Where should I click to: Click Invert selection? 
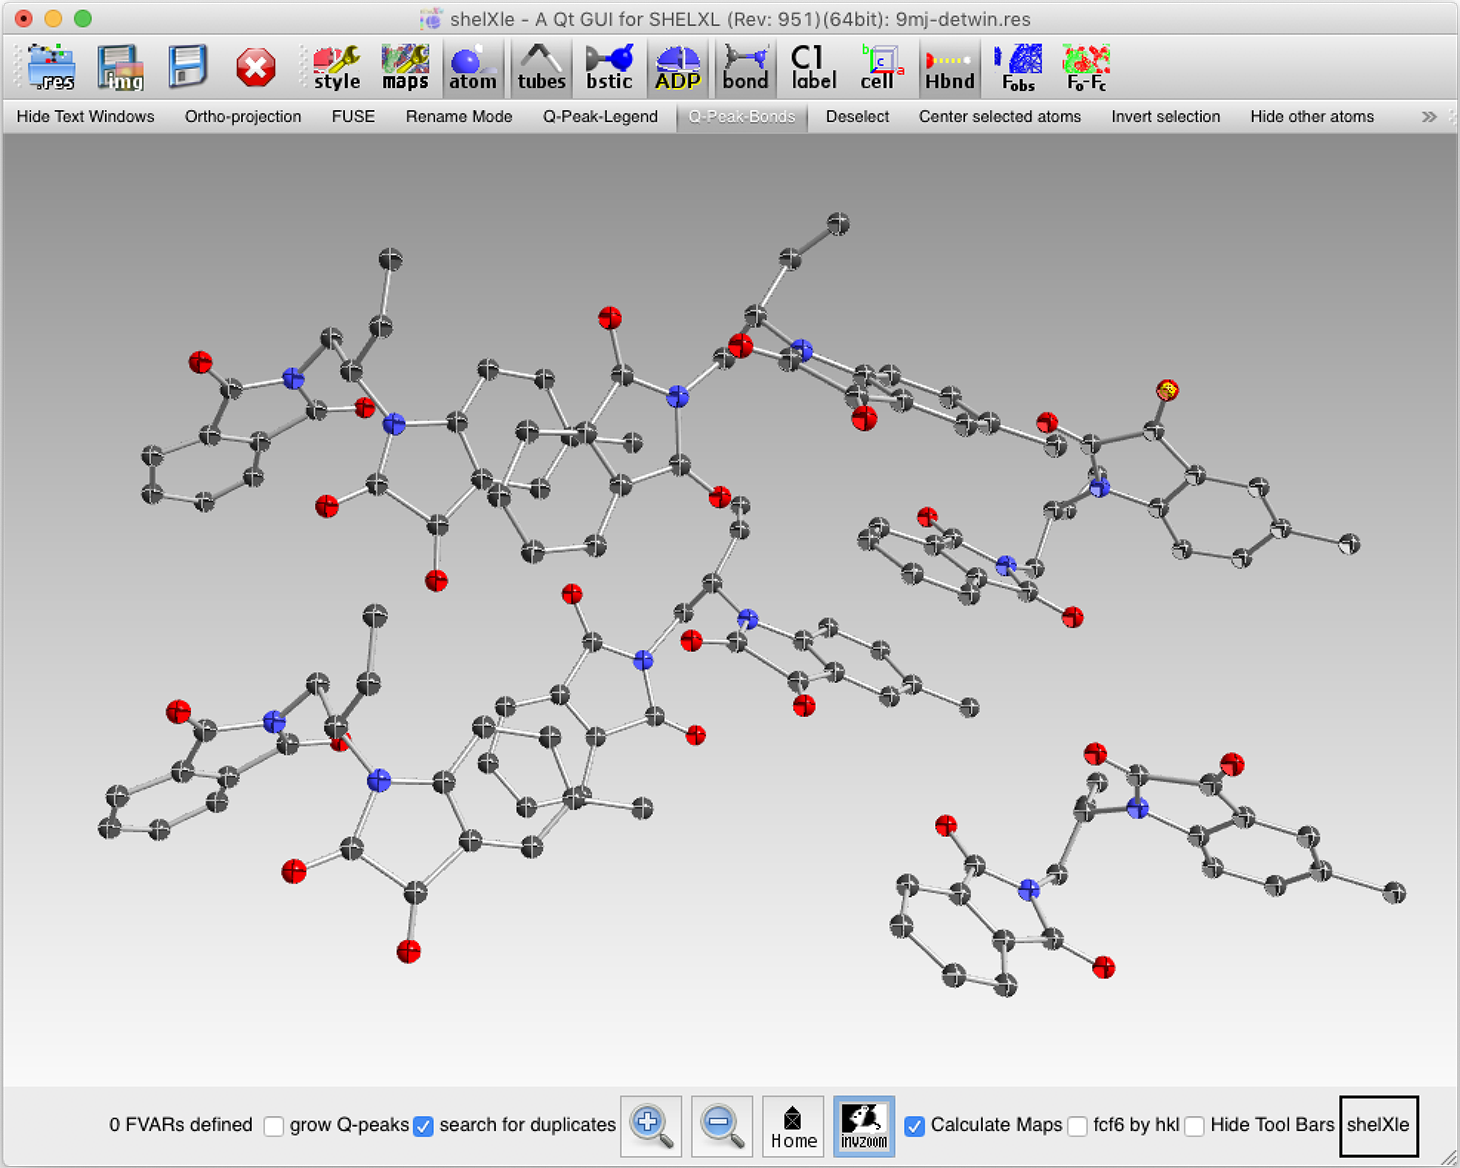point(1166,117)
